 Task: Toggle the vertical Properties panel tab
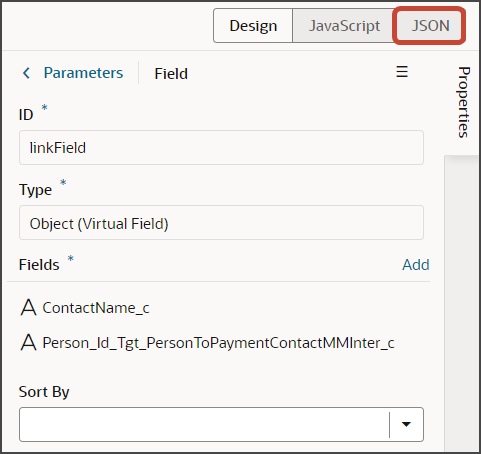click(x=464, y=102)
